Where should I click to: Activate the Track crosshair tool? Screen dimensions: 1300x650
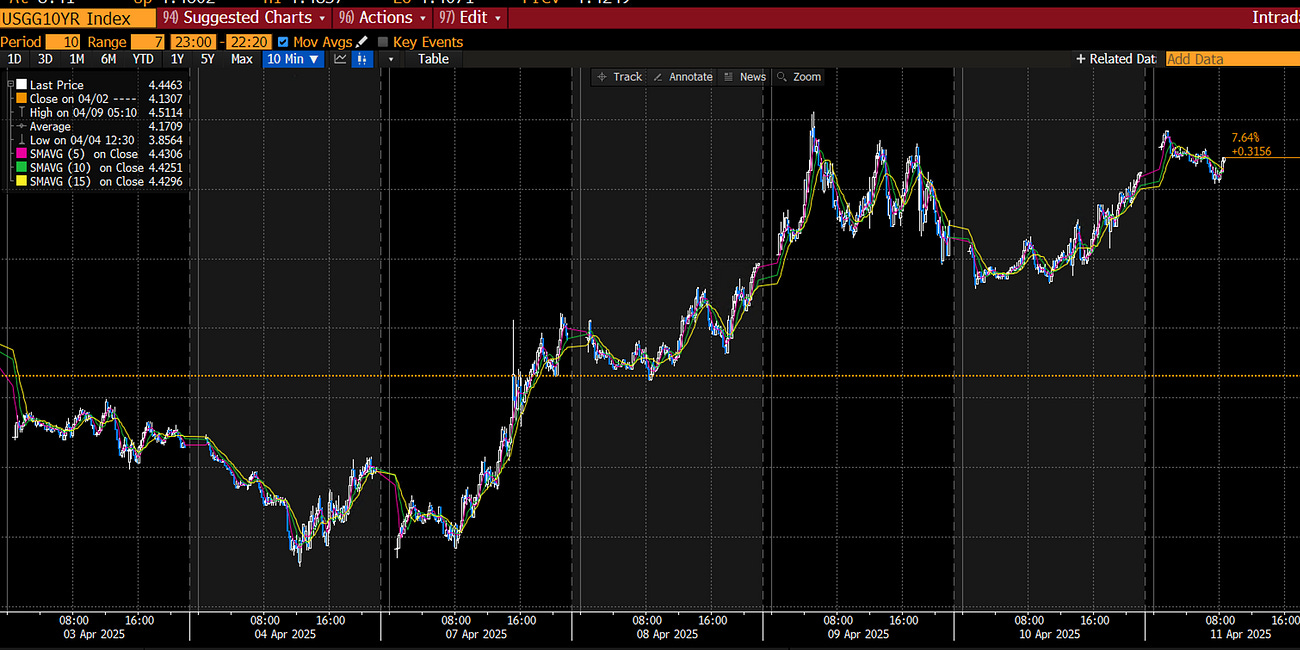[619, 77]
